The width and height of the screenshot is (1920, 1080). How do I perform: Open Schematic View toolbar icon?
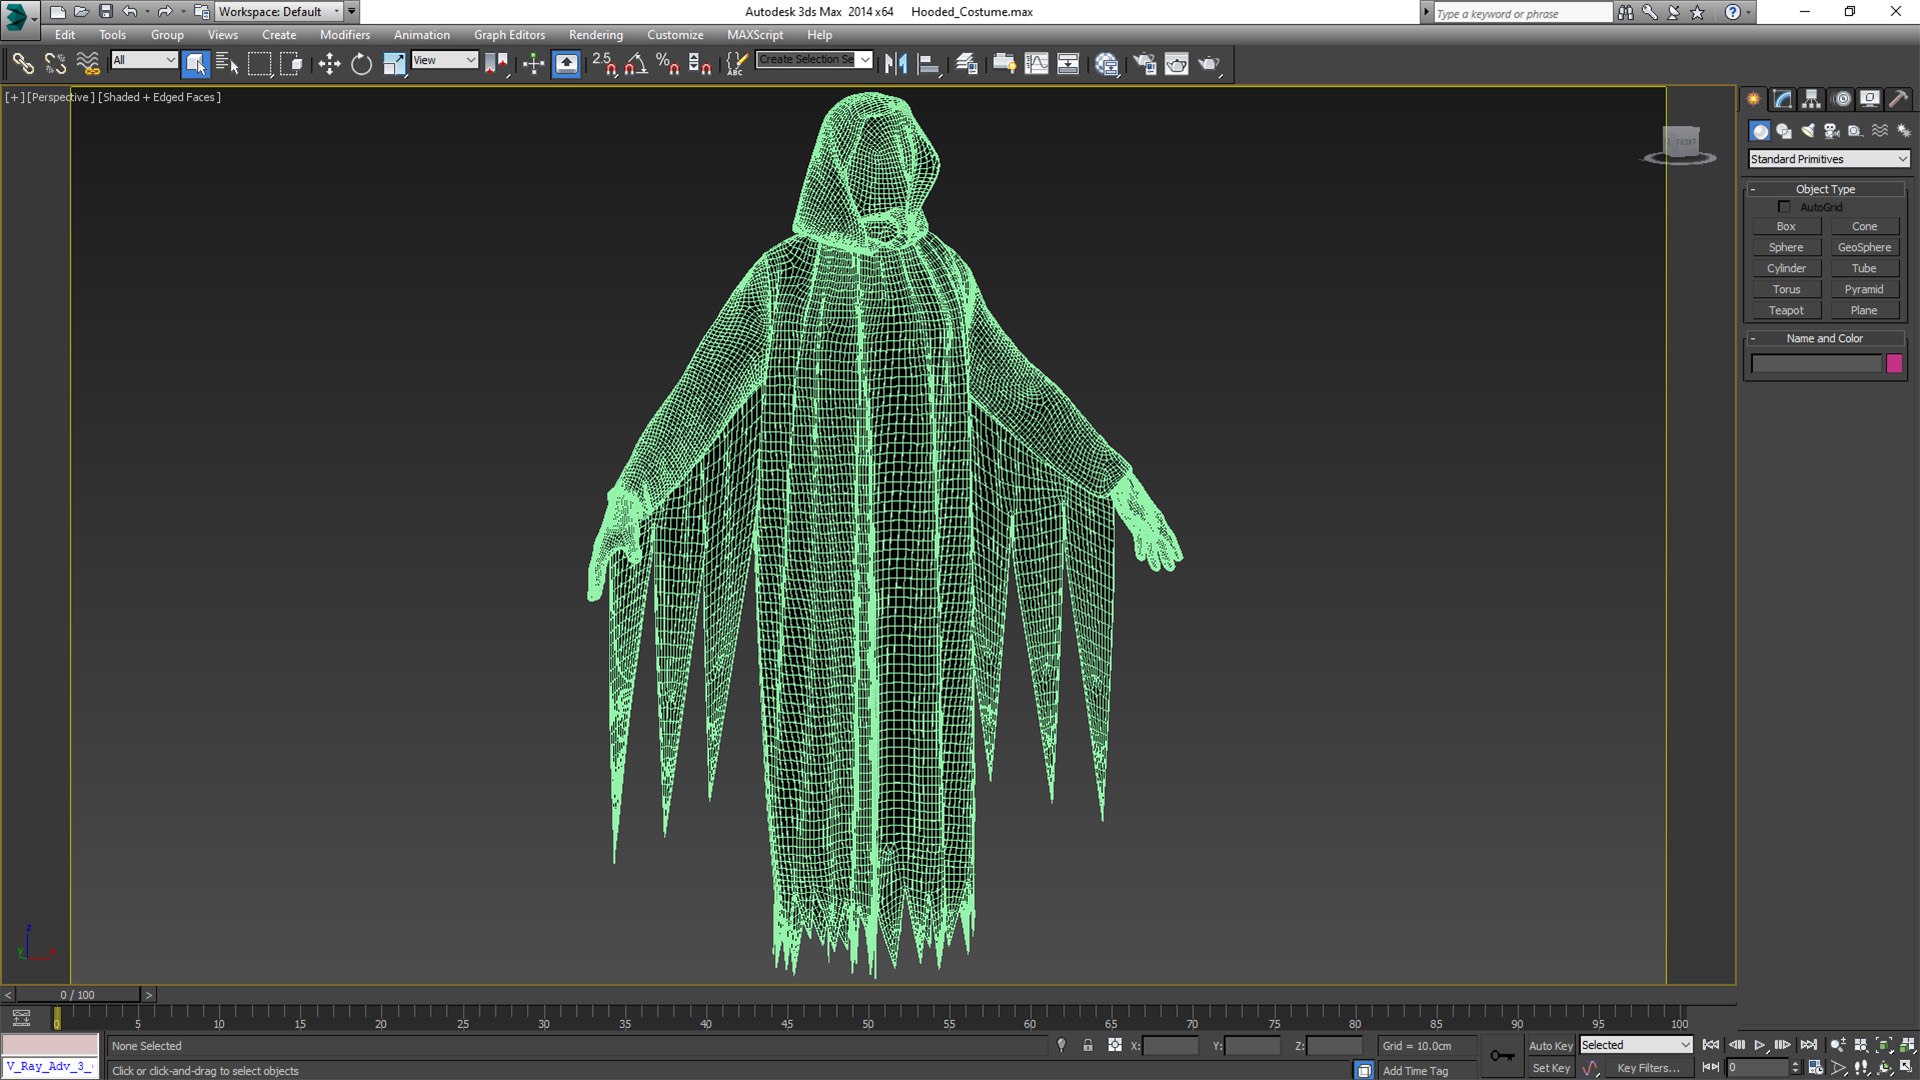coord(1068,64)
